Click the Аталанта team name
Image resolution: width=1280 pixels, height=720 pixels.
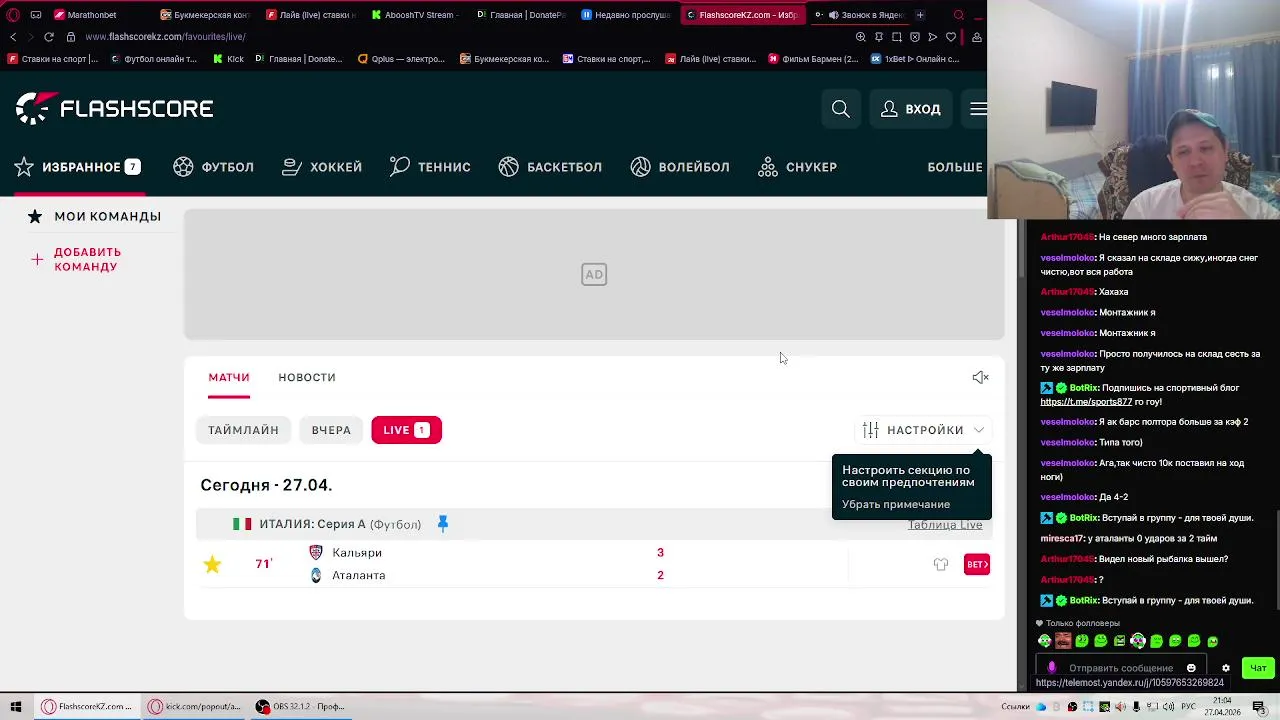click(x=359, y=575)
